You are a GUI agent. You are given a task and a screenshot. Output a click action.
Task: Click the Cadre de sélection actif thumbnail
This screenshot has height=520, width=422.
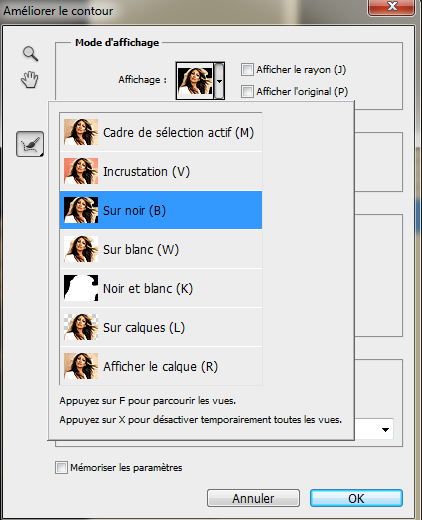click(81, 132)
